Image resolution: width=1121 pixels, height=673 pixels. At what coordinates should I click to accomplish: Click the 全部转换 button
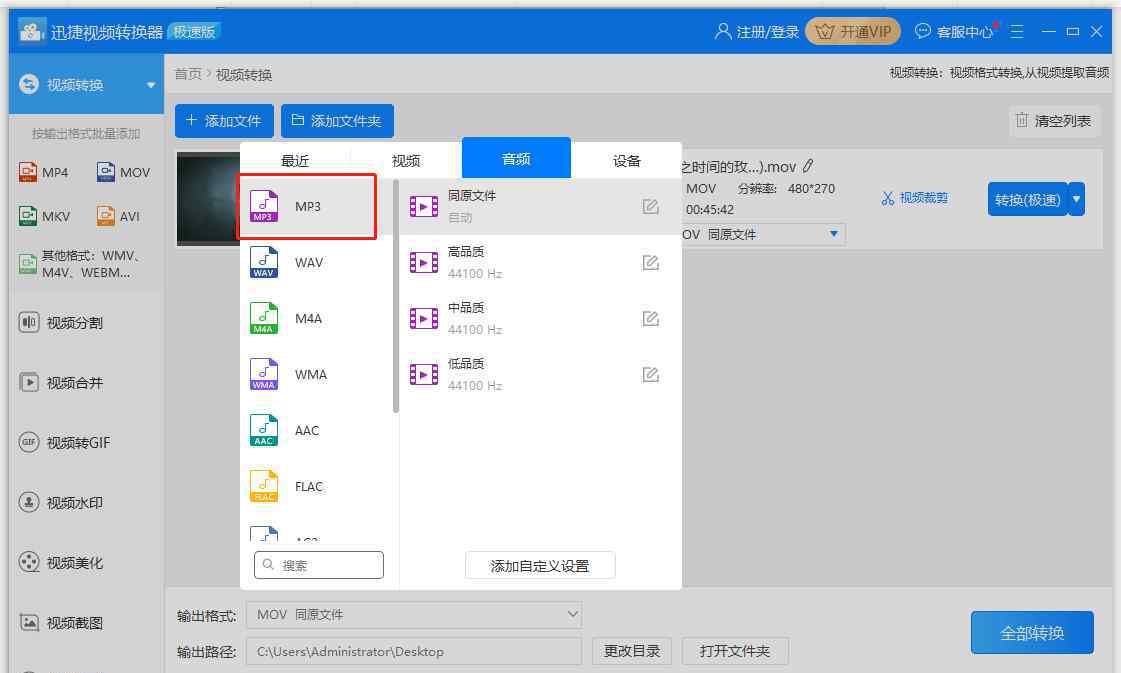pyautogui.click(x=1032, y=632)
